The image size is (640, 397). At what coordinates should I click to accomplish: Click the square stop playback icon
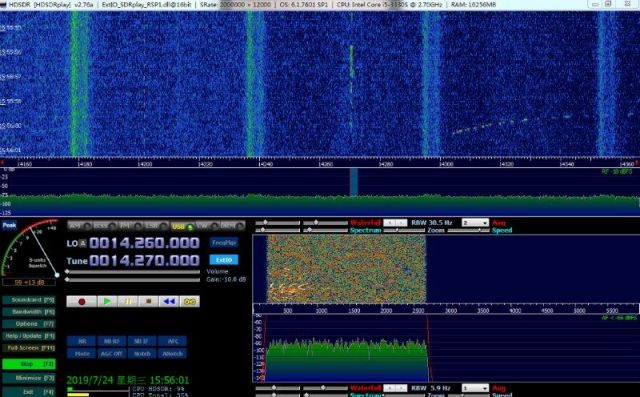pyautogui.click(x=149, y=302)
